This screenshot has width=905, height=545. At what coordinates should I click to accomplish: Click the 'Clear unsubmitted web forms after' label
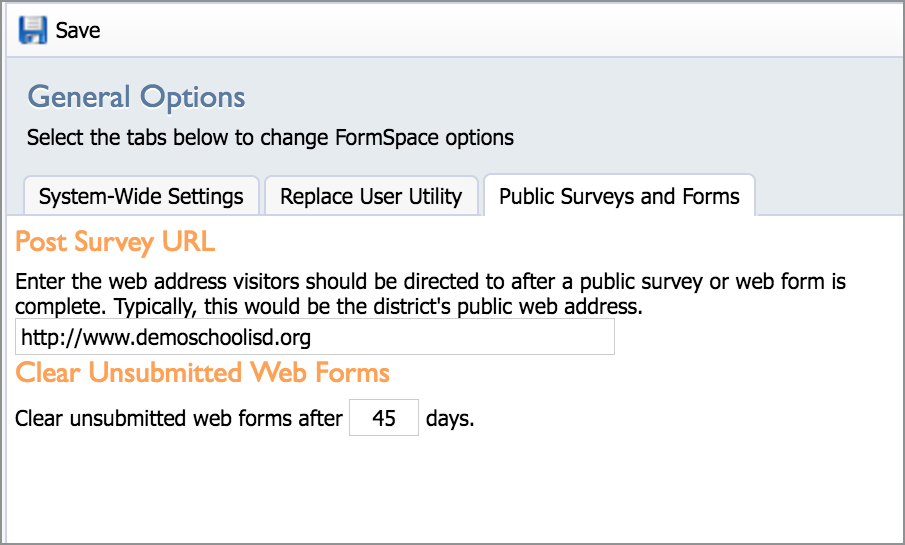[x=178, y=418]
